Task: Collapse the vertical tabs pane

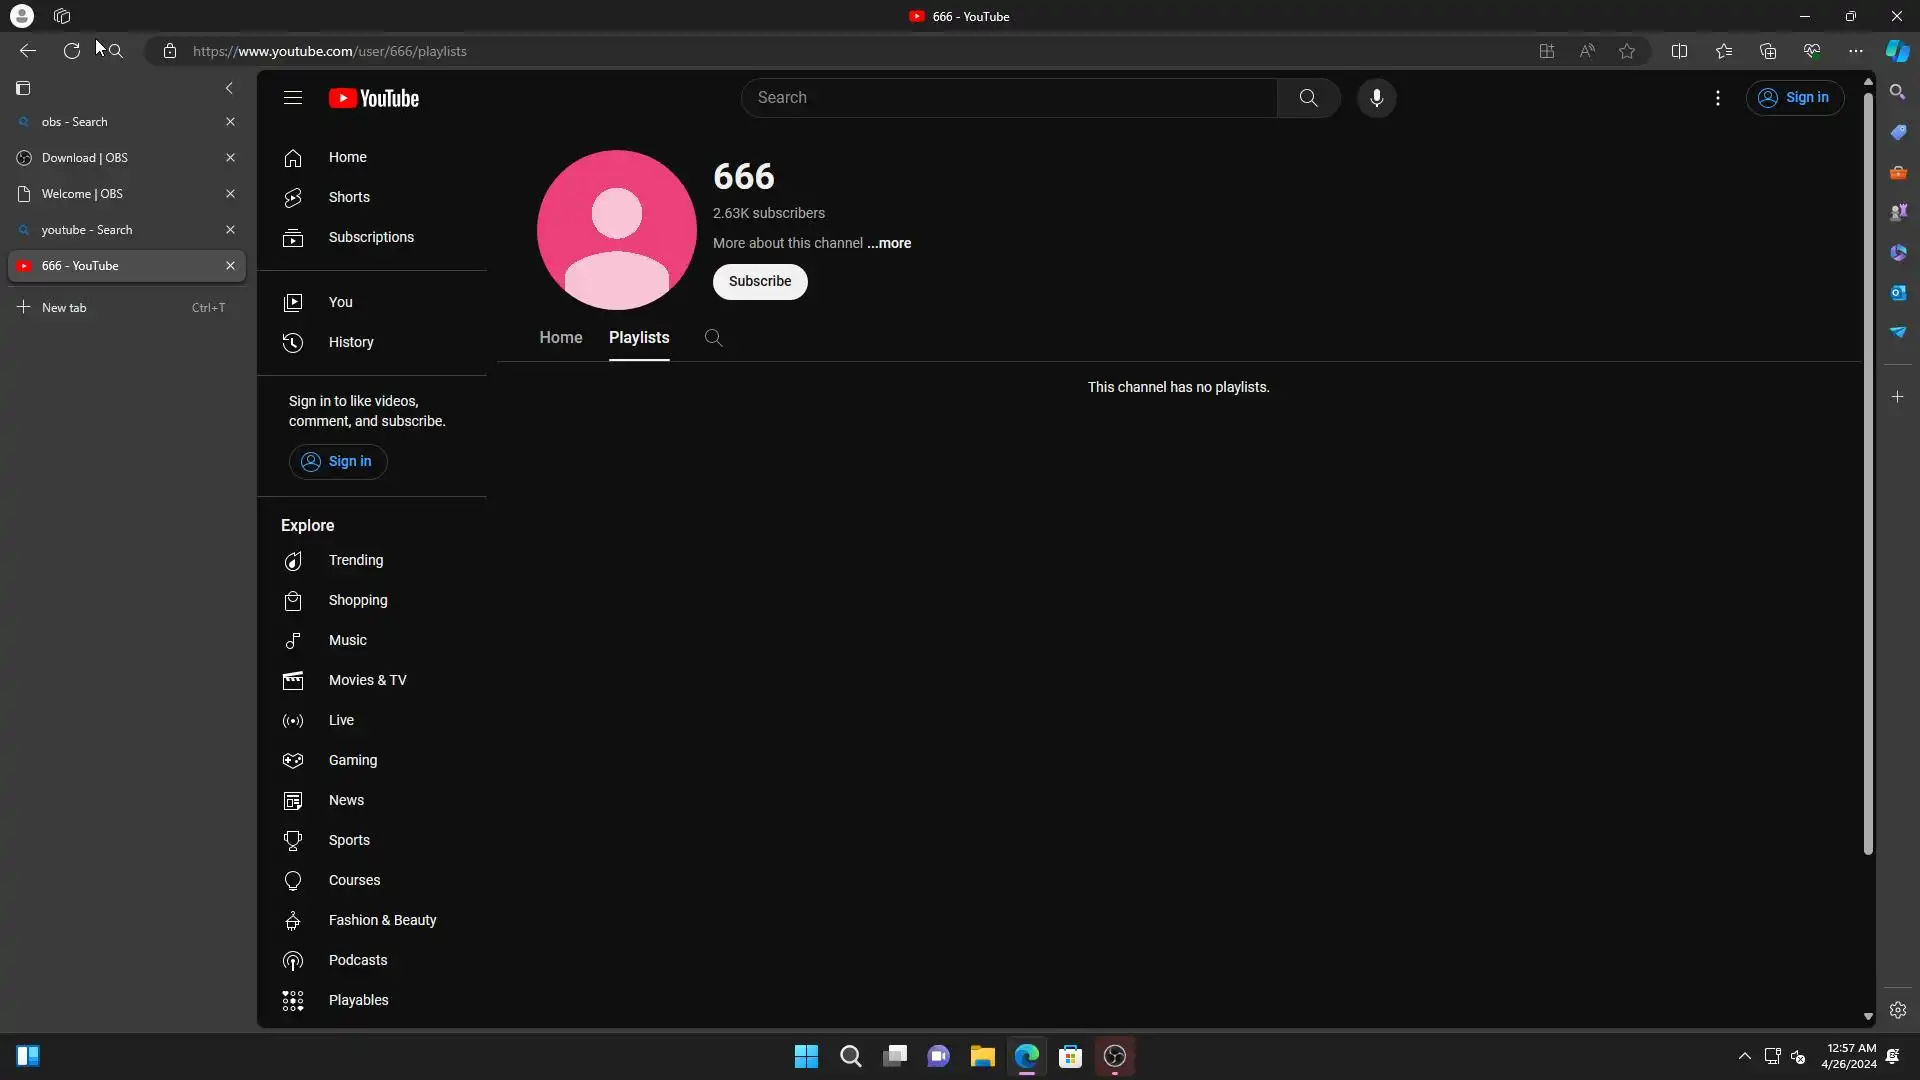Action: pyautogui.click(x=229, y=88)
